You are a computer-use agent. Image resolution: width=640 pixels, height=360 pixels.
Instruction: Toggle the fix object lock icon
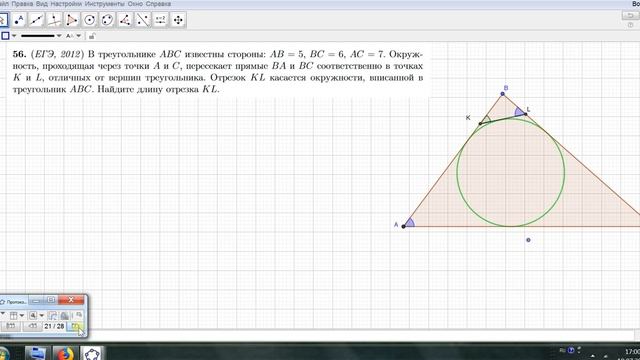pos(92,36)
